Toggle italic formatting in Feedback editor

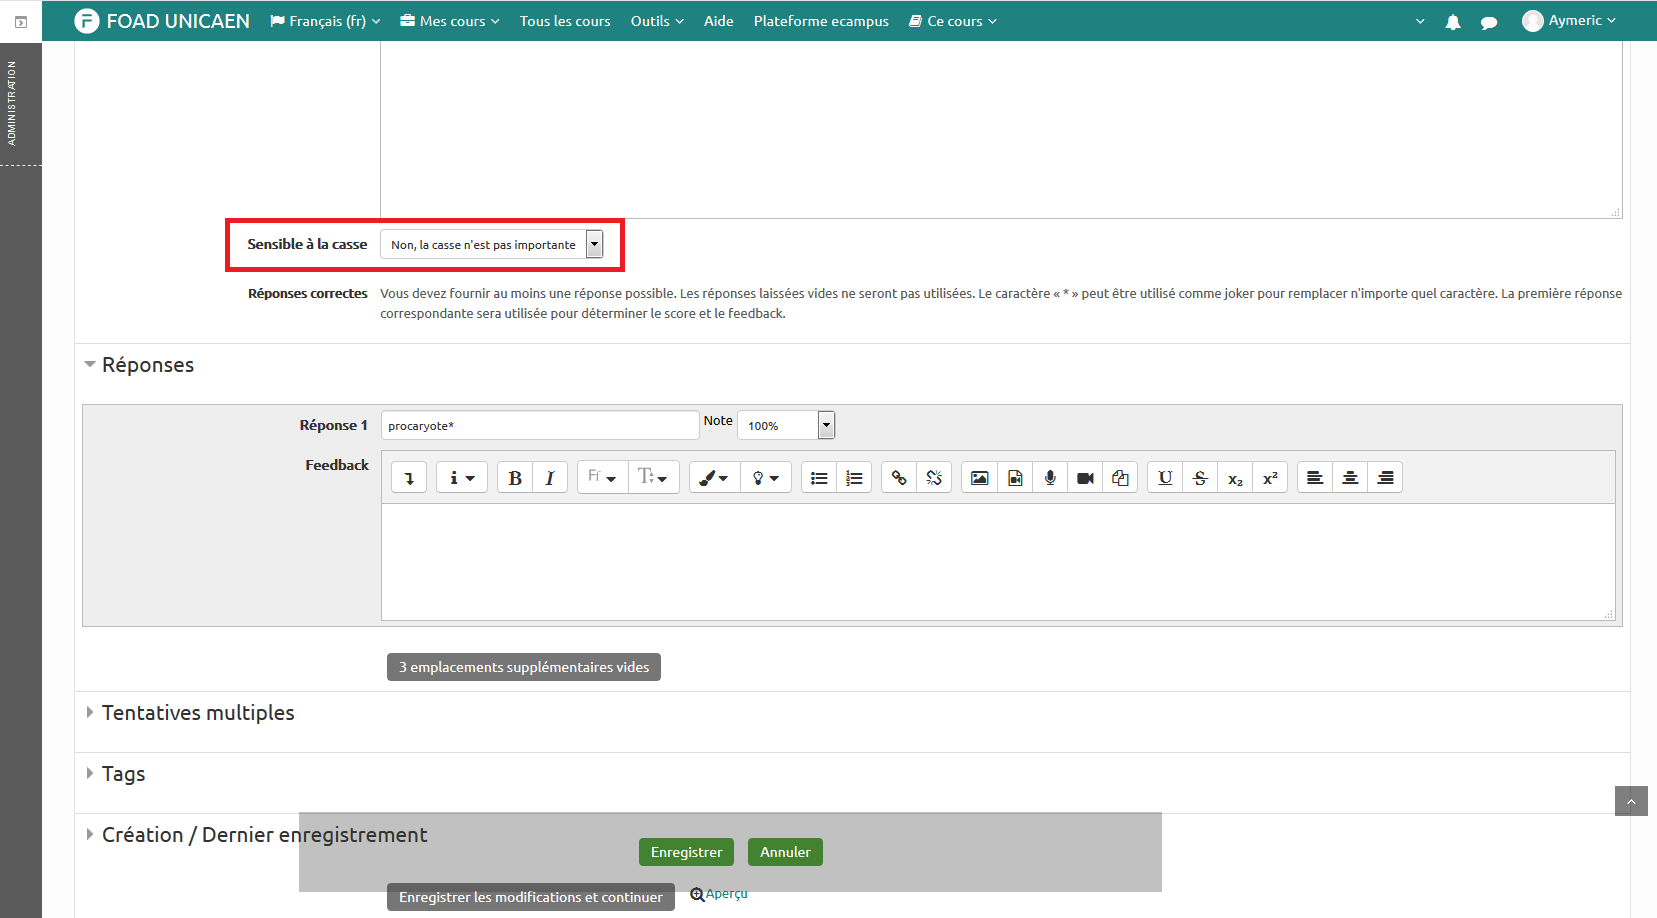[550, 478]
